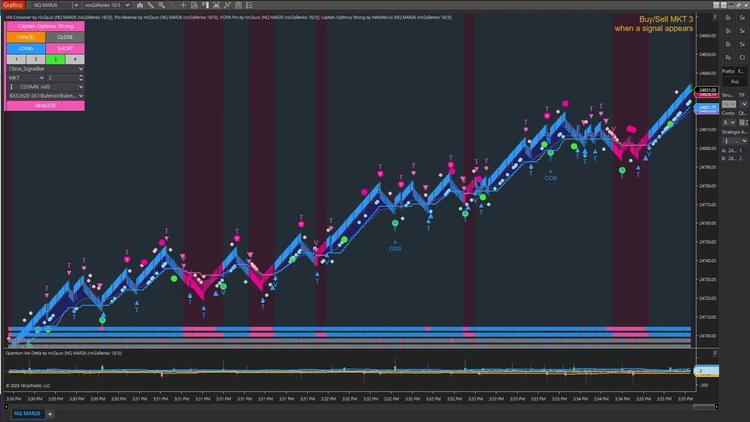Add a new chart tab with plus icon
Screen dimensions: 750x422
(50, 414)
